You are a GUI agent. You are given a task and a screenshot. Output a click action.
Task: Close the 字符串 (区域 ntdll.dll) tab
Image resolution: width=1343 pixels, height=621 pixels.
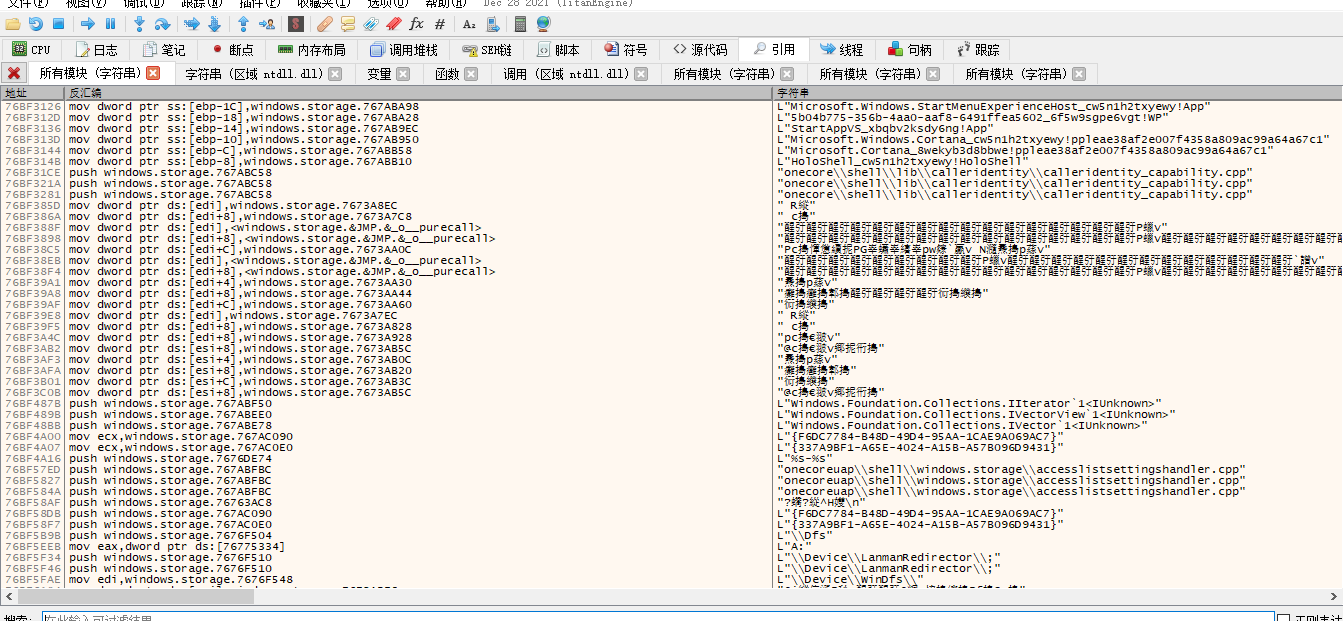[335, 74]
